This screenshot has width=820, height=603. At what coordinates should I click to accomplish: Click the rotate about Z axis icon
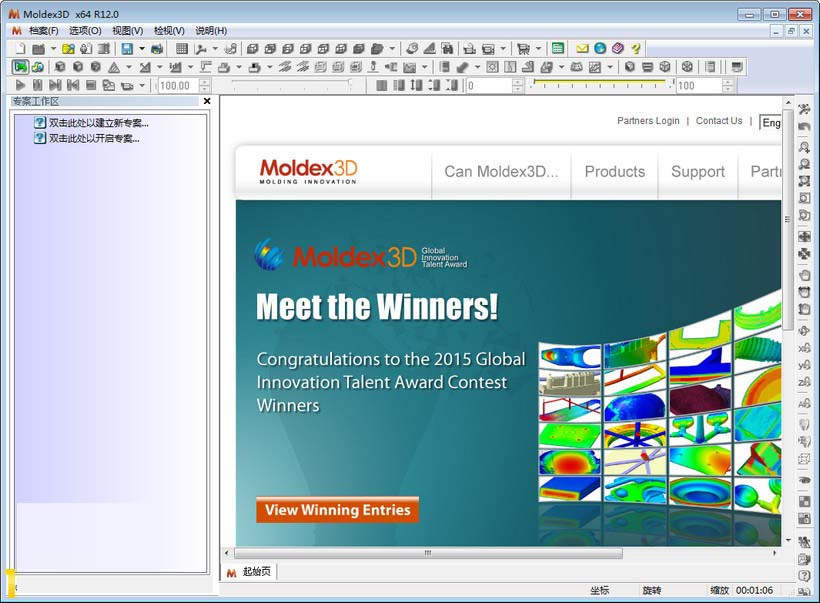(804, 382)
